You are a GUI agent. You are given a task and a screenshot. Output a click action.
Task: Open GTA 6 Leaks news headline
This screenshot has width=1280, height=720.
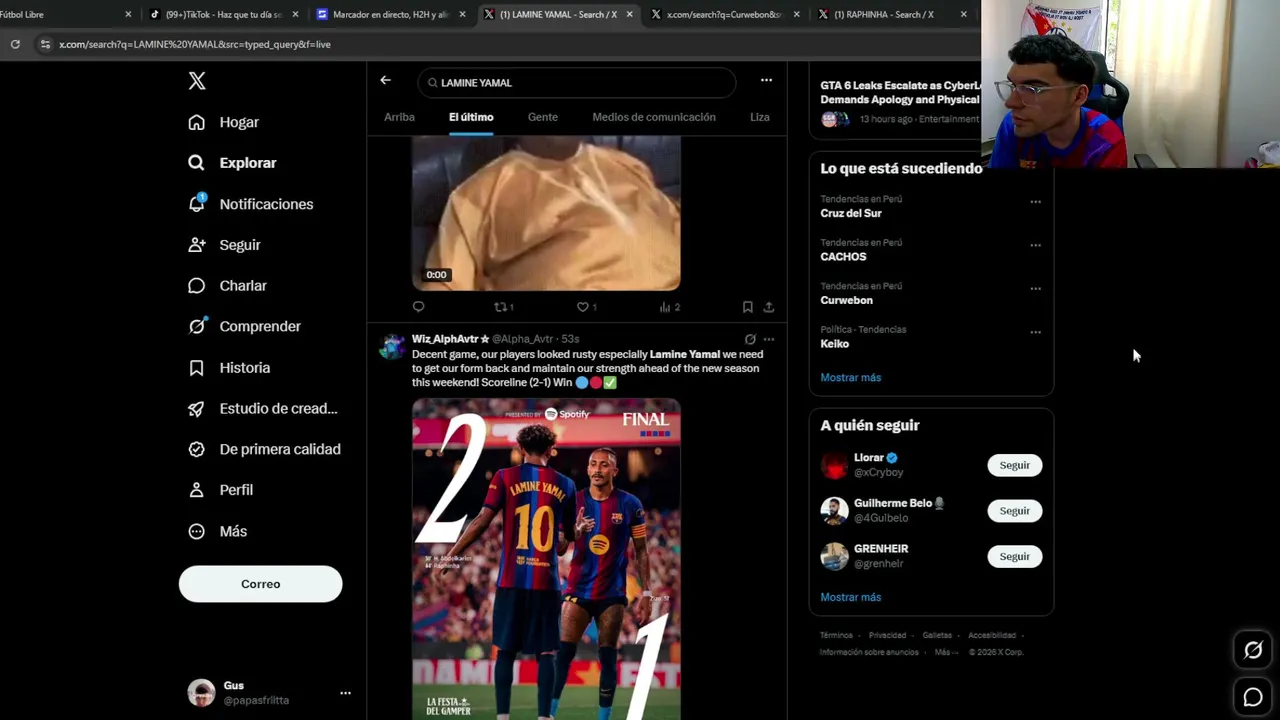click(900, 93)
